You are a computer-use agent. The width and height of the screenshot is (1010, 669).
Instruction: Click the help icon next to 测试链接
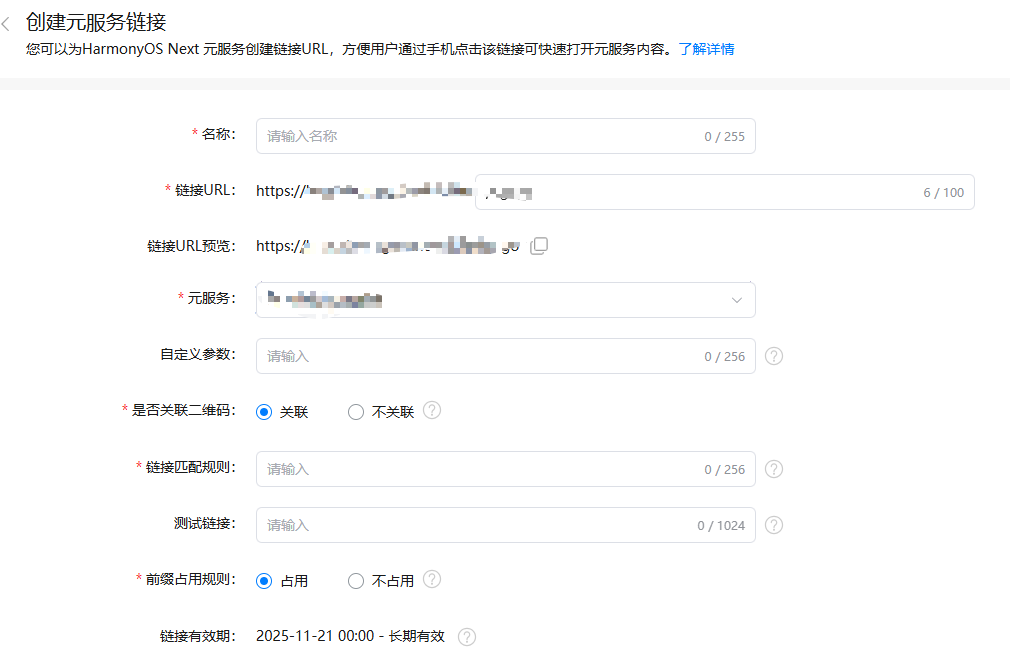coord(773,524)
